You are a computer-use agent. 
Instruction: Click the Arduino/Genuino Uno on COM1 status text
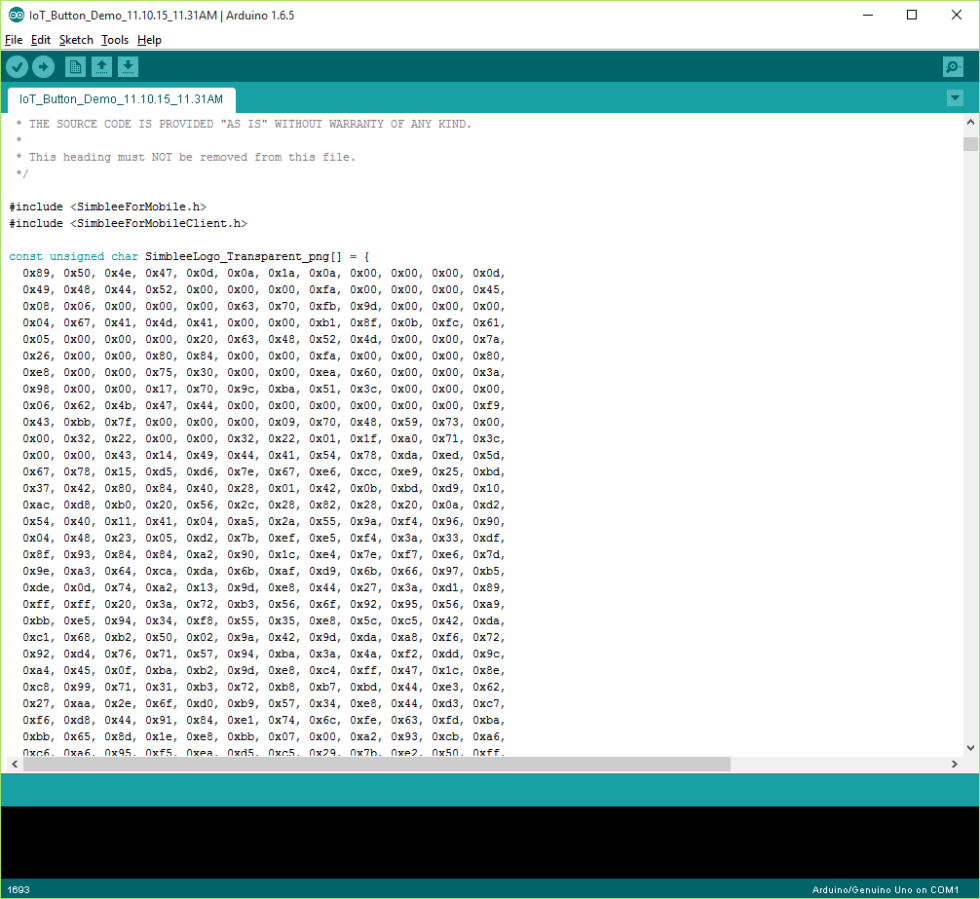coord(885,890)
